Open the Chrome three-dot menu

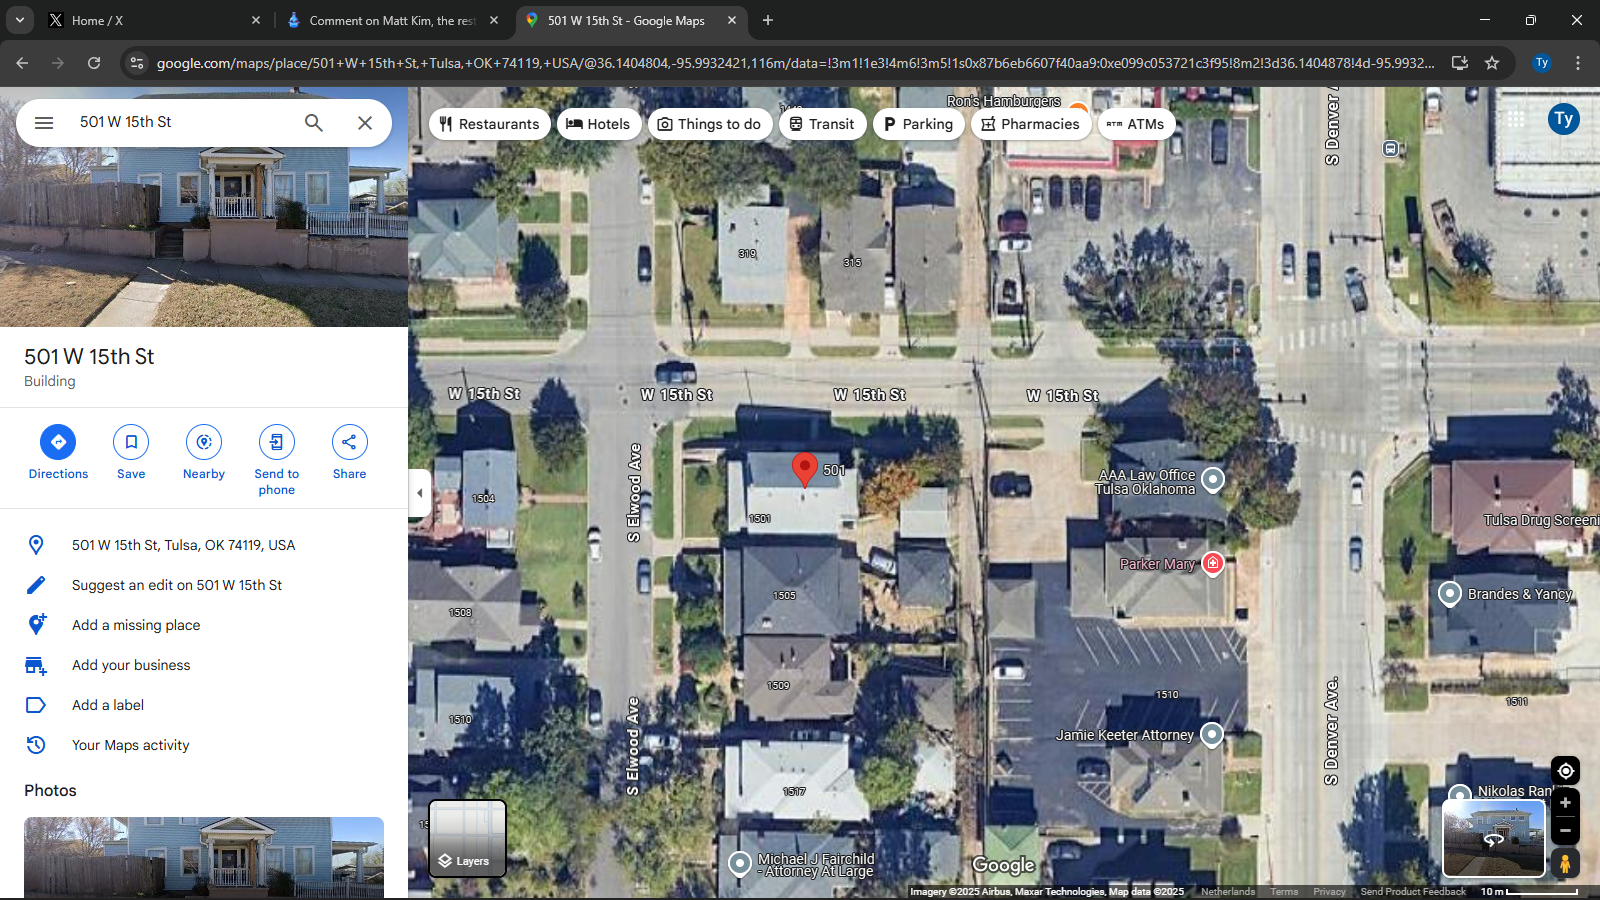click(1578, 63)
